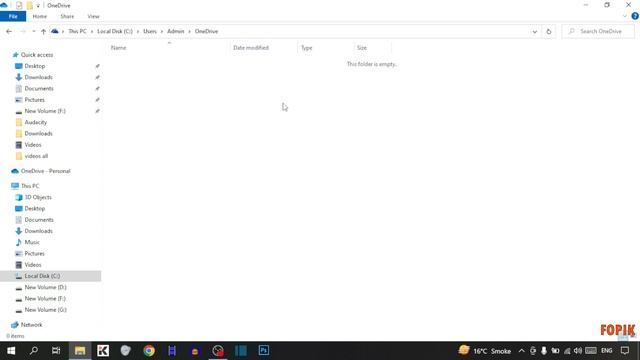Select This PC in navigation pane
The image size is (640, 360).
point(30,186)
